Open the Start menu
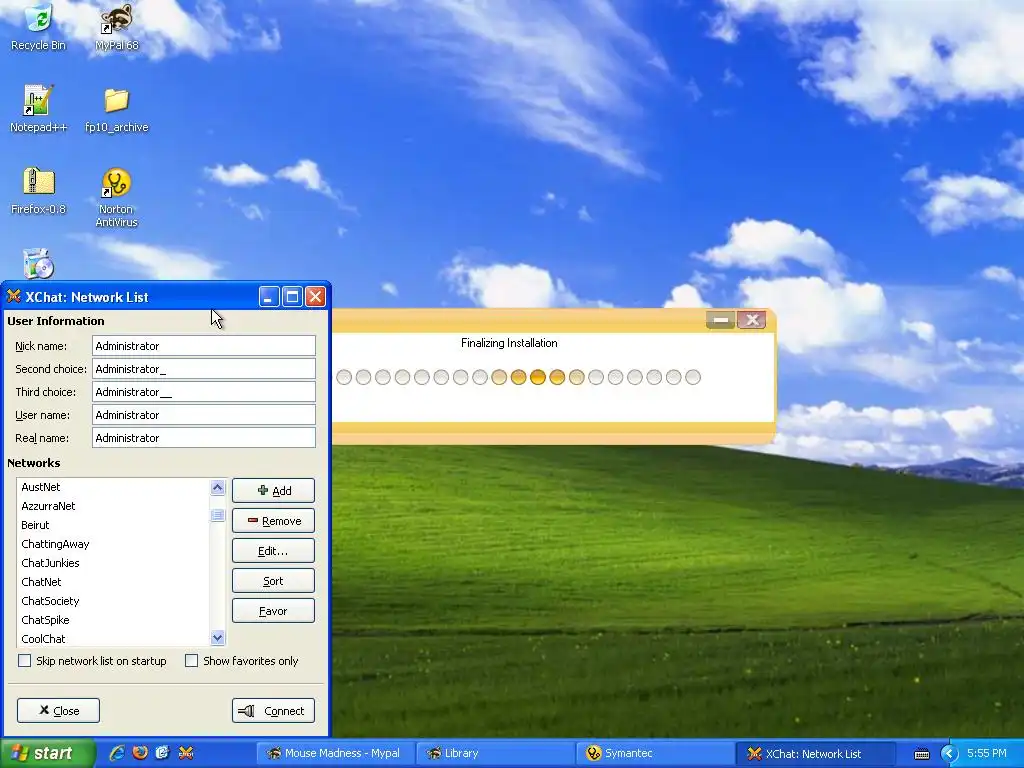The width and height of the screenshot is (1024, 768). point(48,753)
